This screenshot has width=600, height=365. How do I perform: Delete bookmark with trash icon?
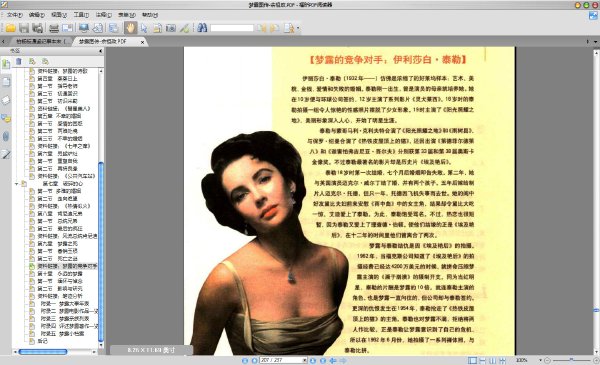click(19, 61)
